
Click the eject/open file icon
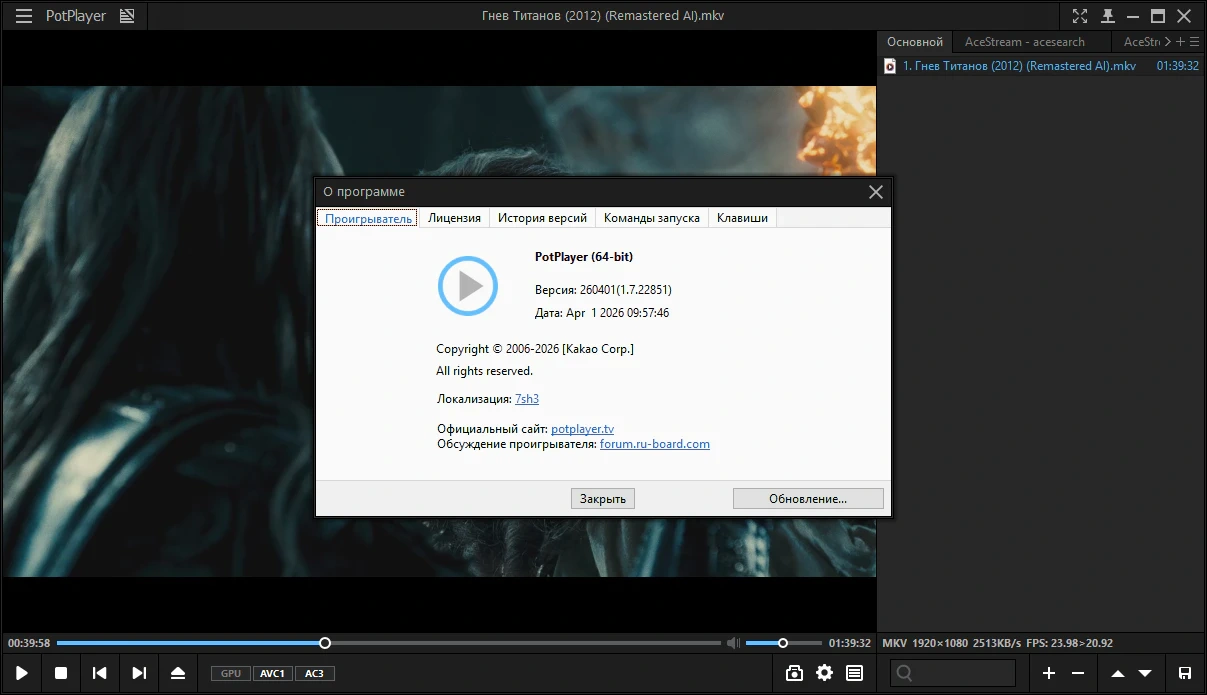click(178, 673)
